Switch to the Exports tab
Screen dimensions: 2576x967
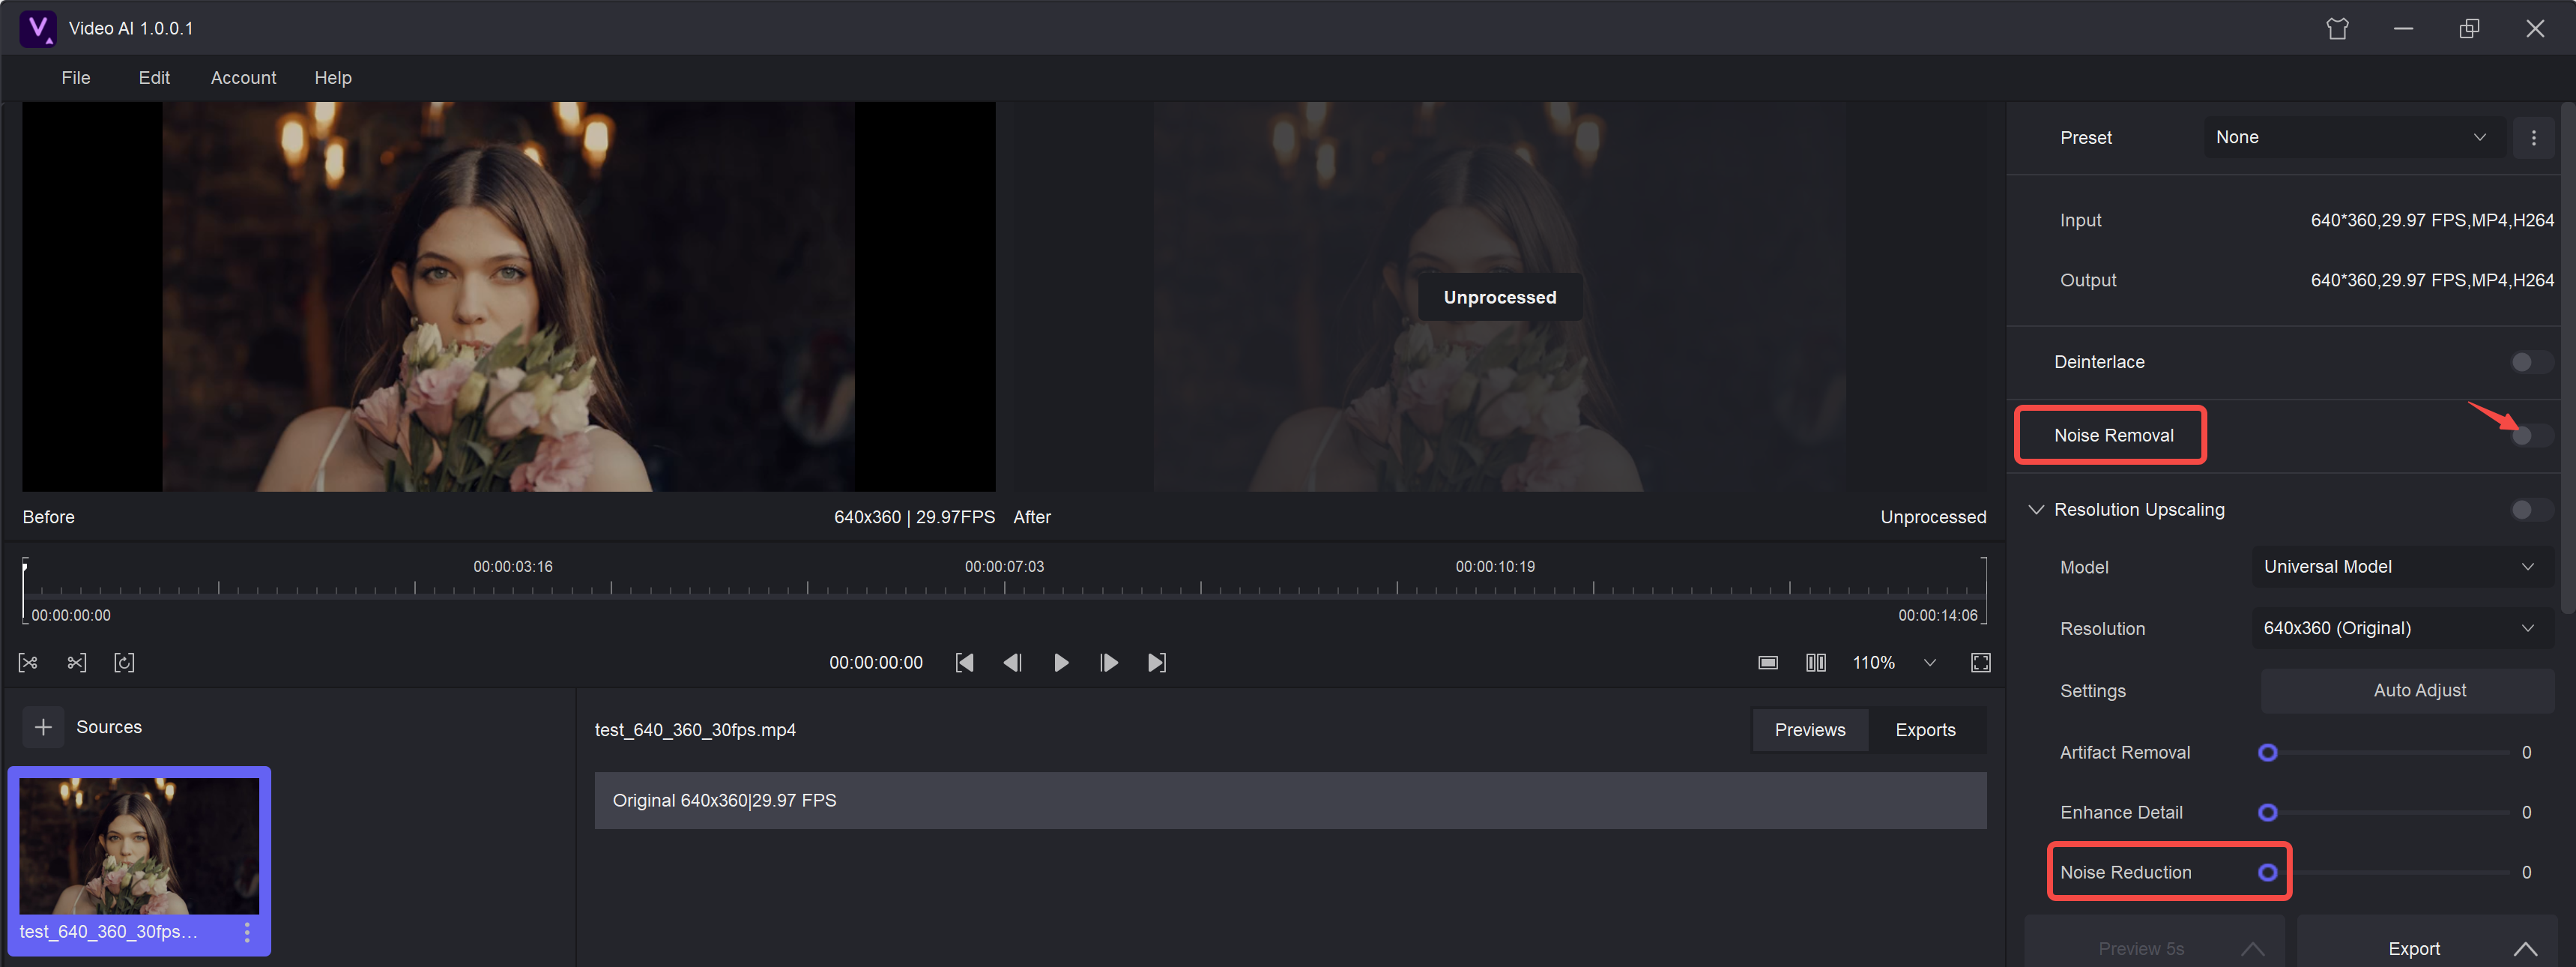1925,730
